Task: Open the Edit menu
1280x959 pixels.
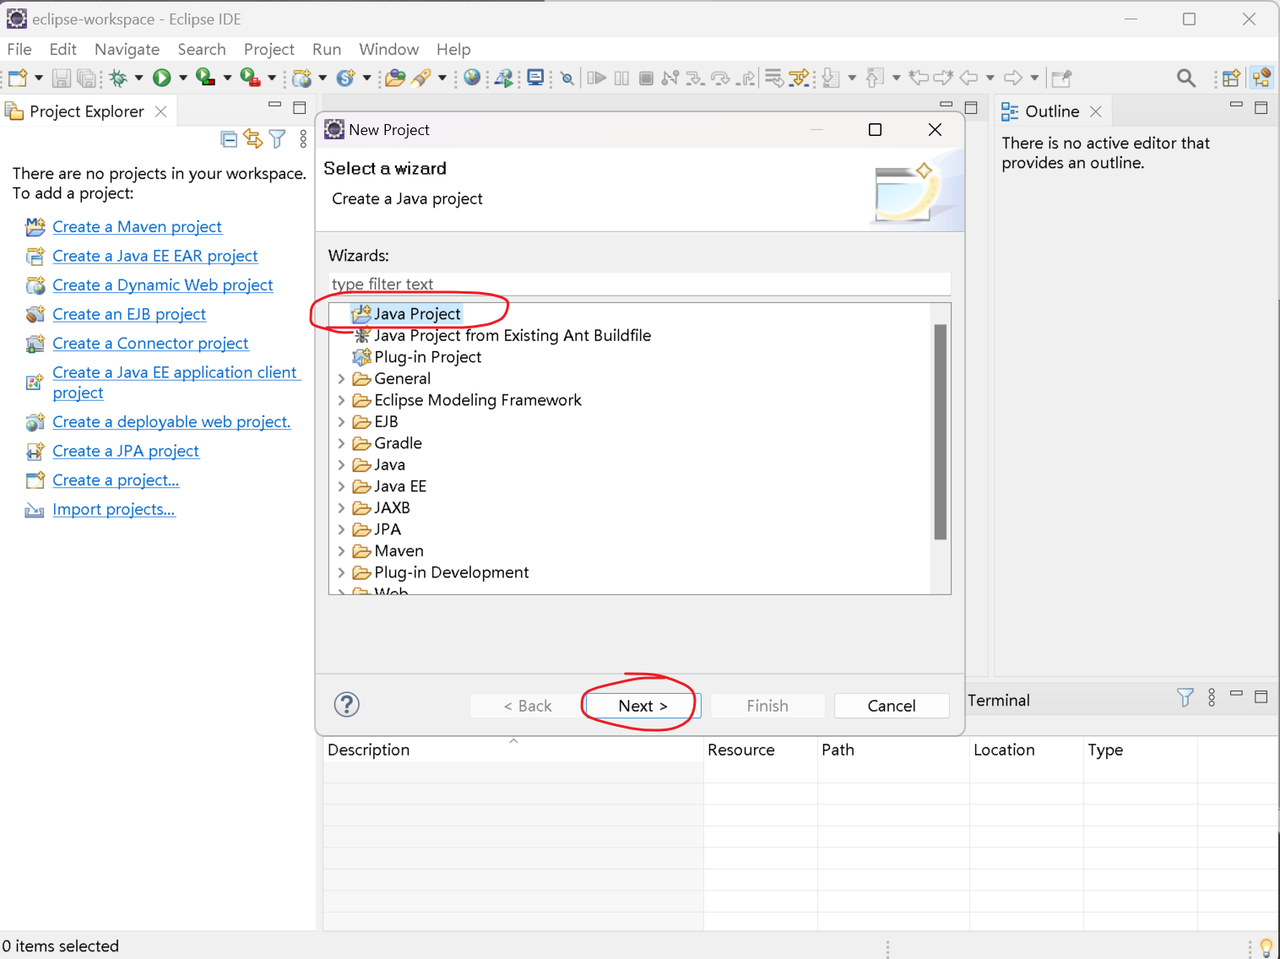Action: coord(62,49)
